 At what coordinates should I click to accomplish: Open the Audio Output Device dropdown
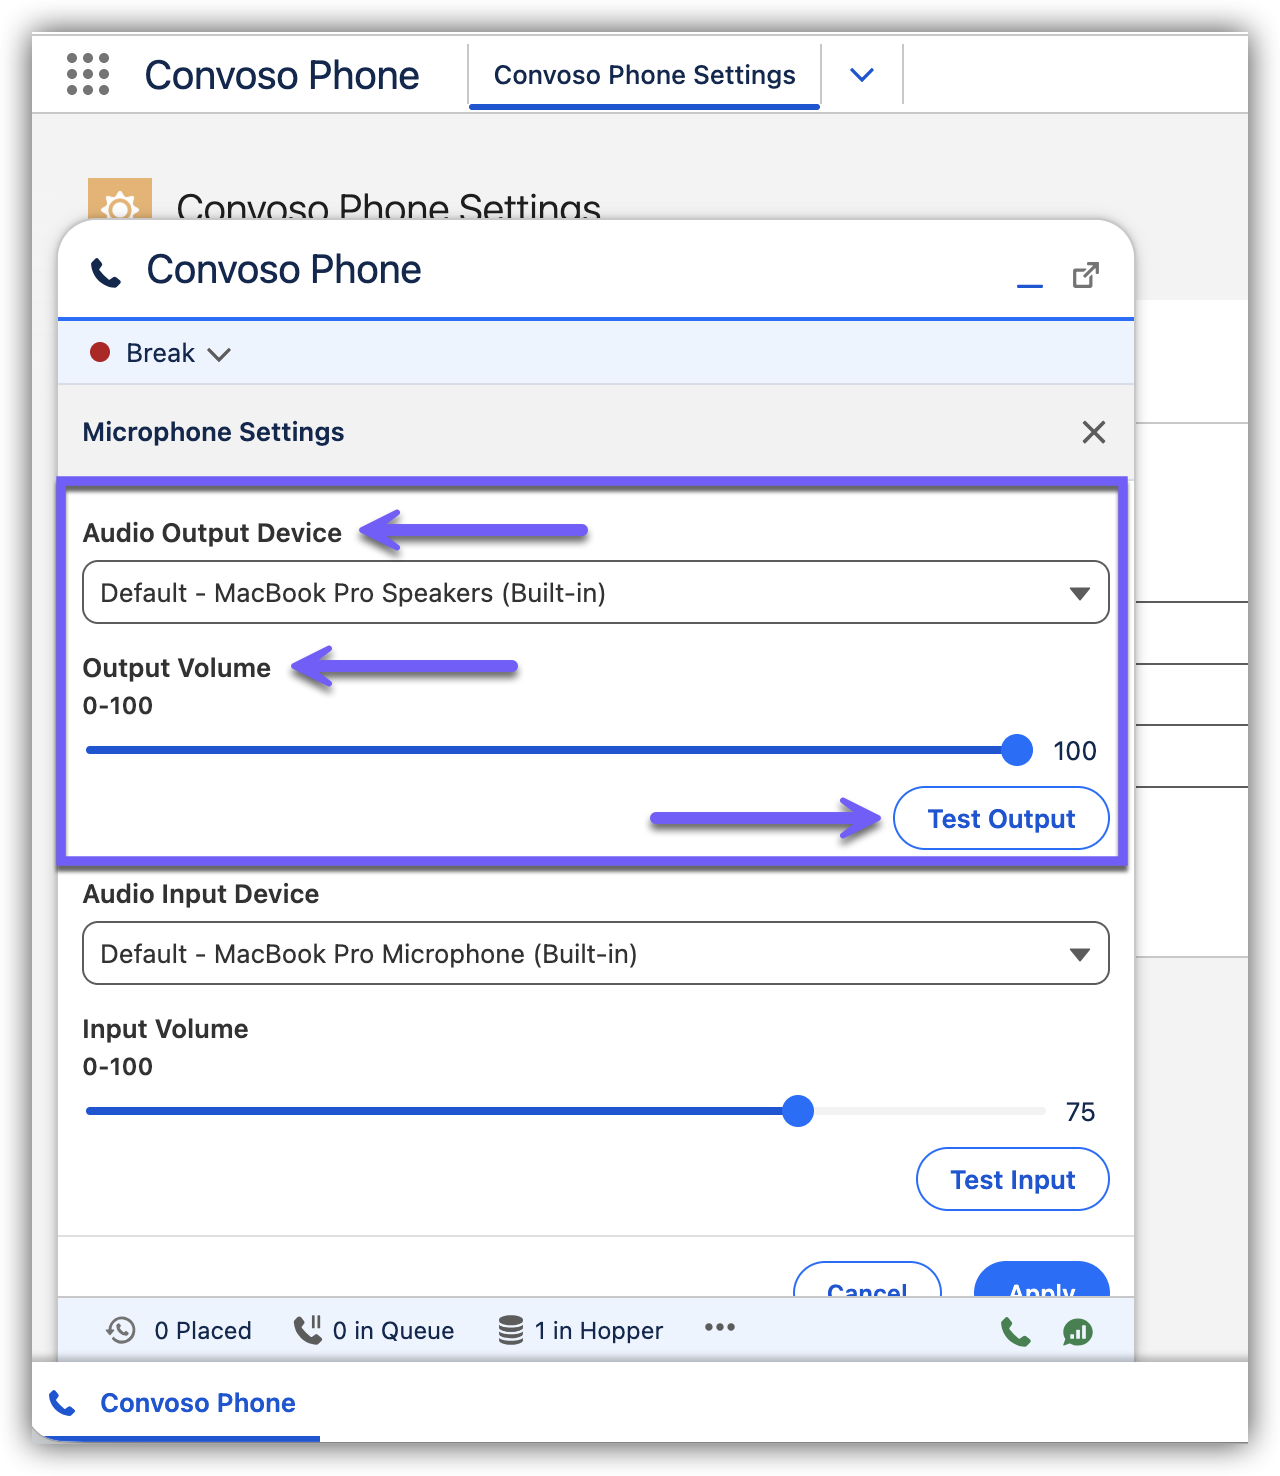(595, 593)
